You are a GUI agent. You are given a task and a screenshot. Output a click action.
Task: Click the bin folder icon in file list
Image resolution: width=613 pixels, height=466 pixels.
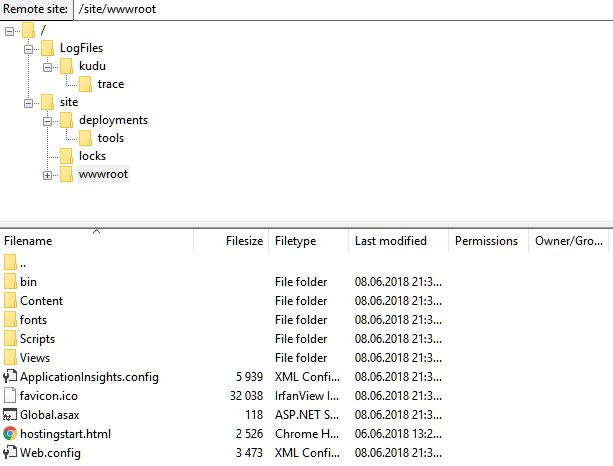coord(10,281)
